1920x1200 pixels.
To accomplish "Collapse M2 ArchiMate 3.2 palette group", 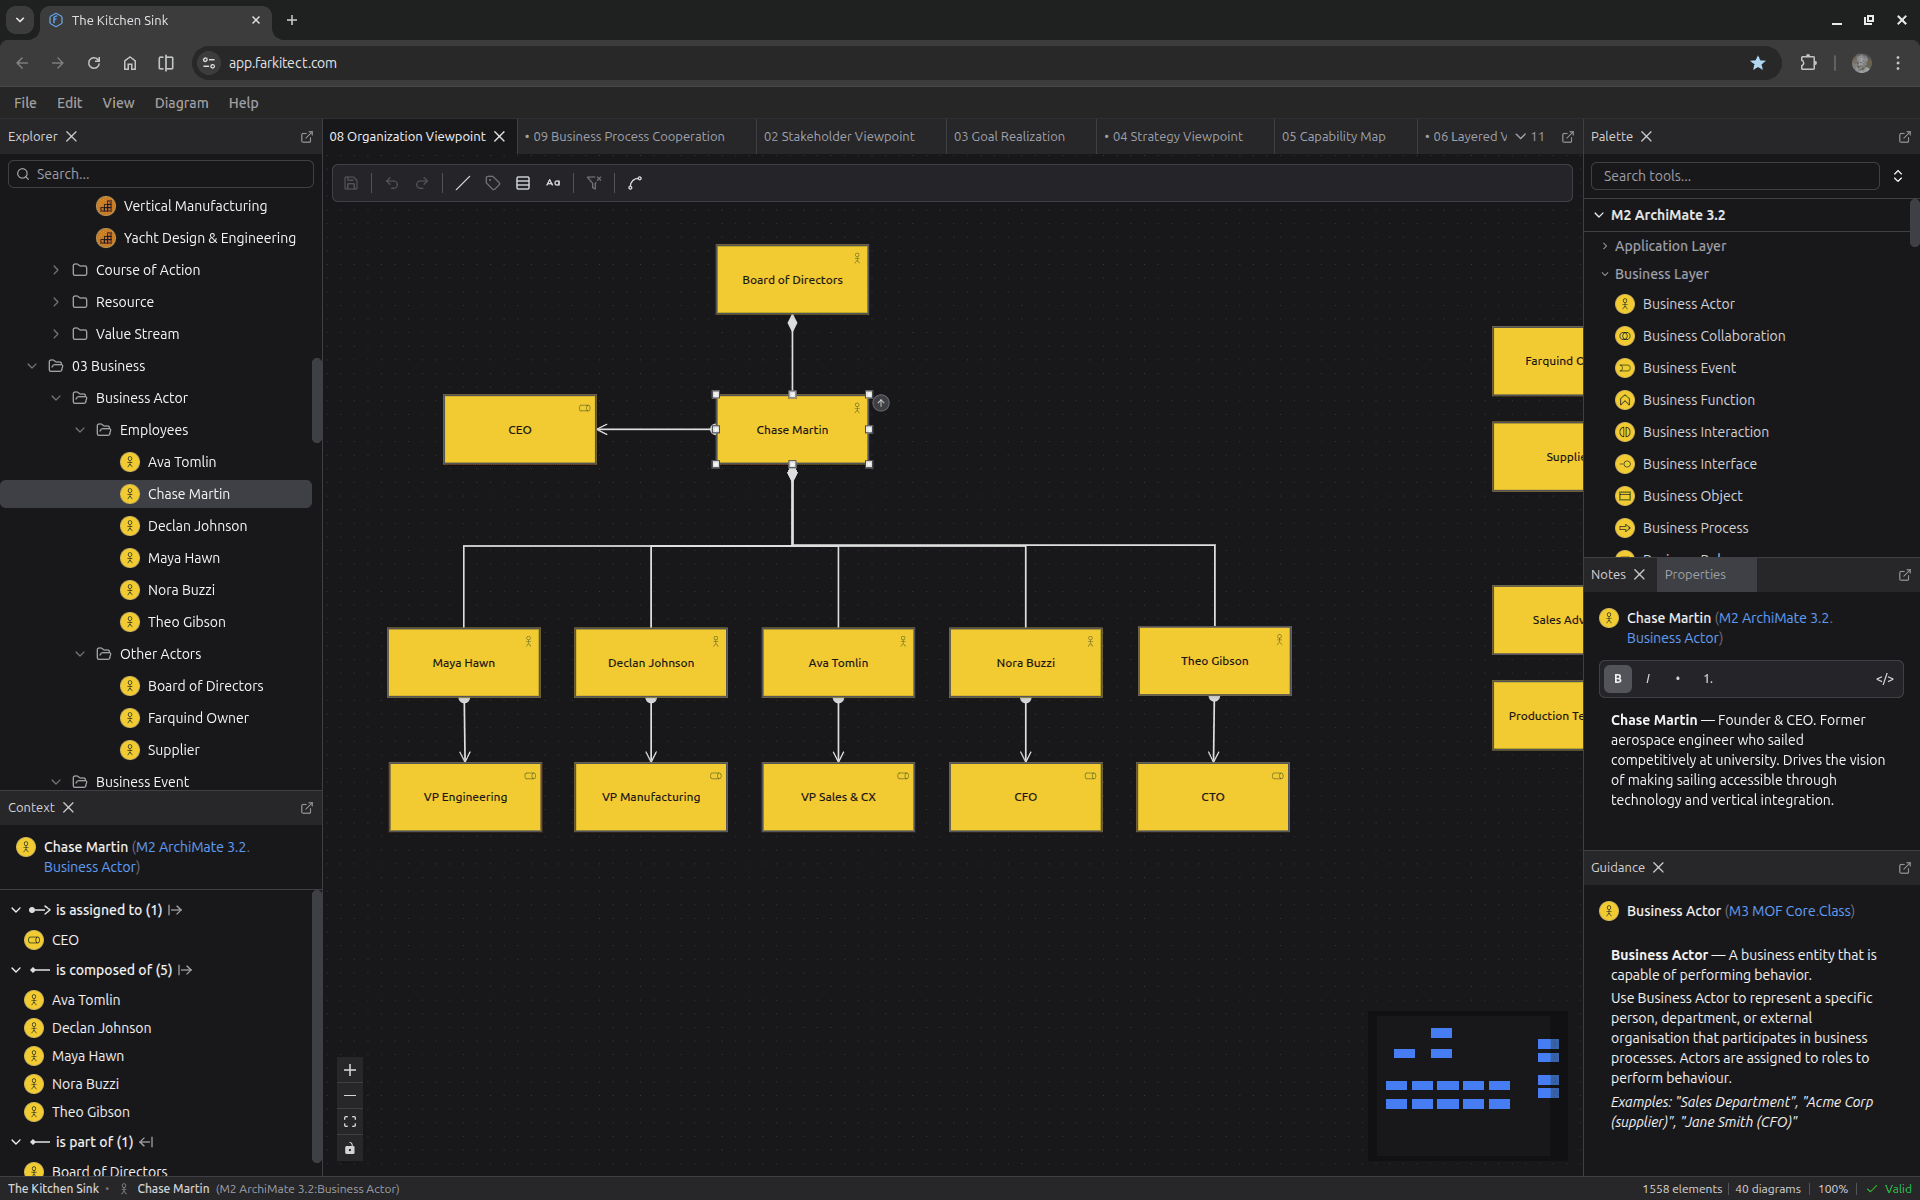I will pyautogui.click(x=1599, y=215).
